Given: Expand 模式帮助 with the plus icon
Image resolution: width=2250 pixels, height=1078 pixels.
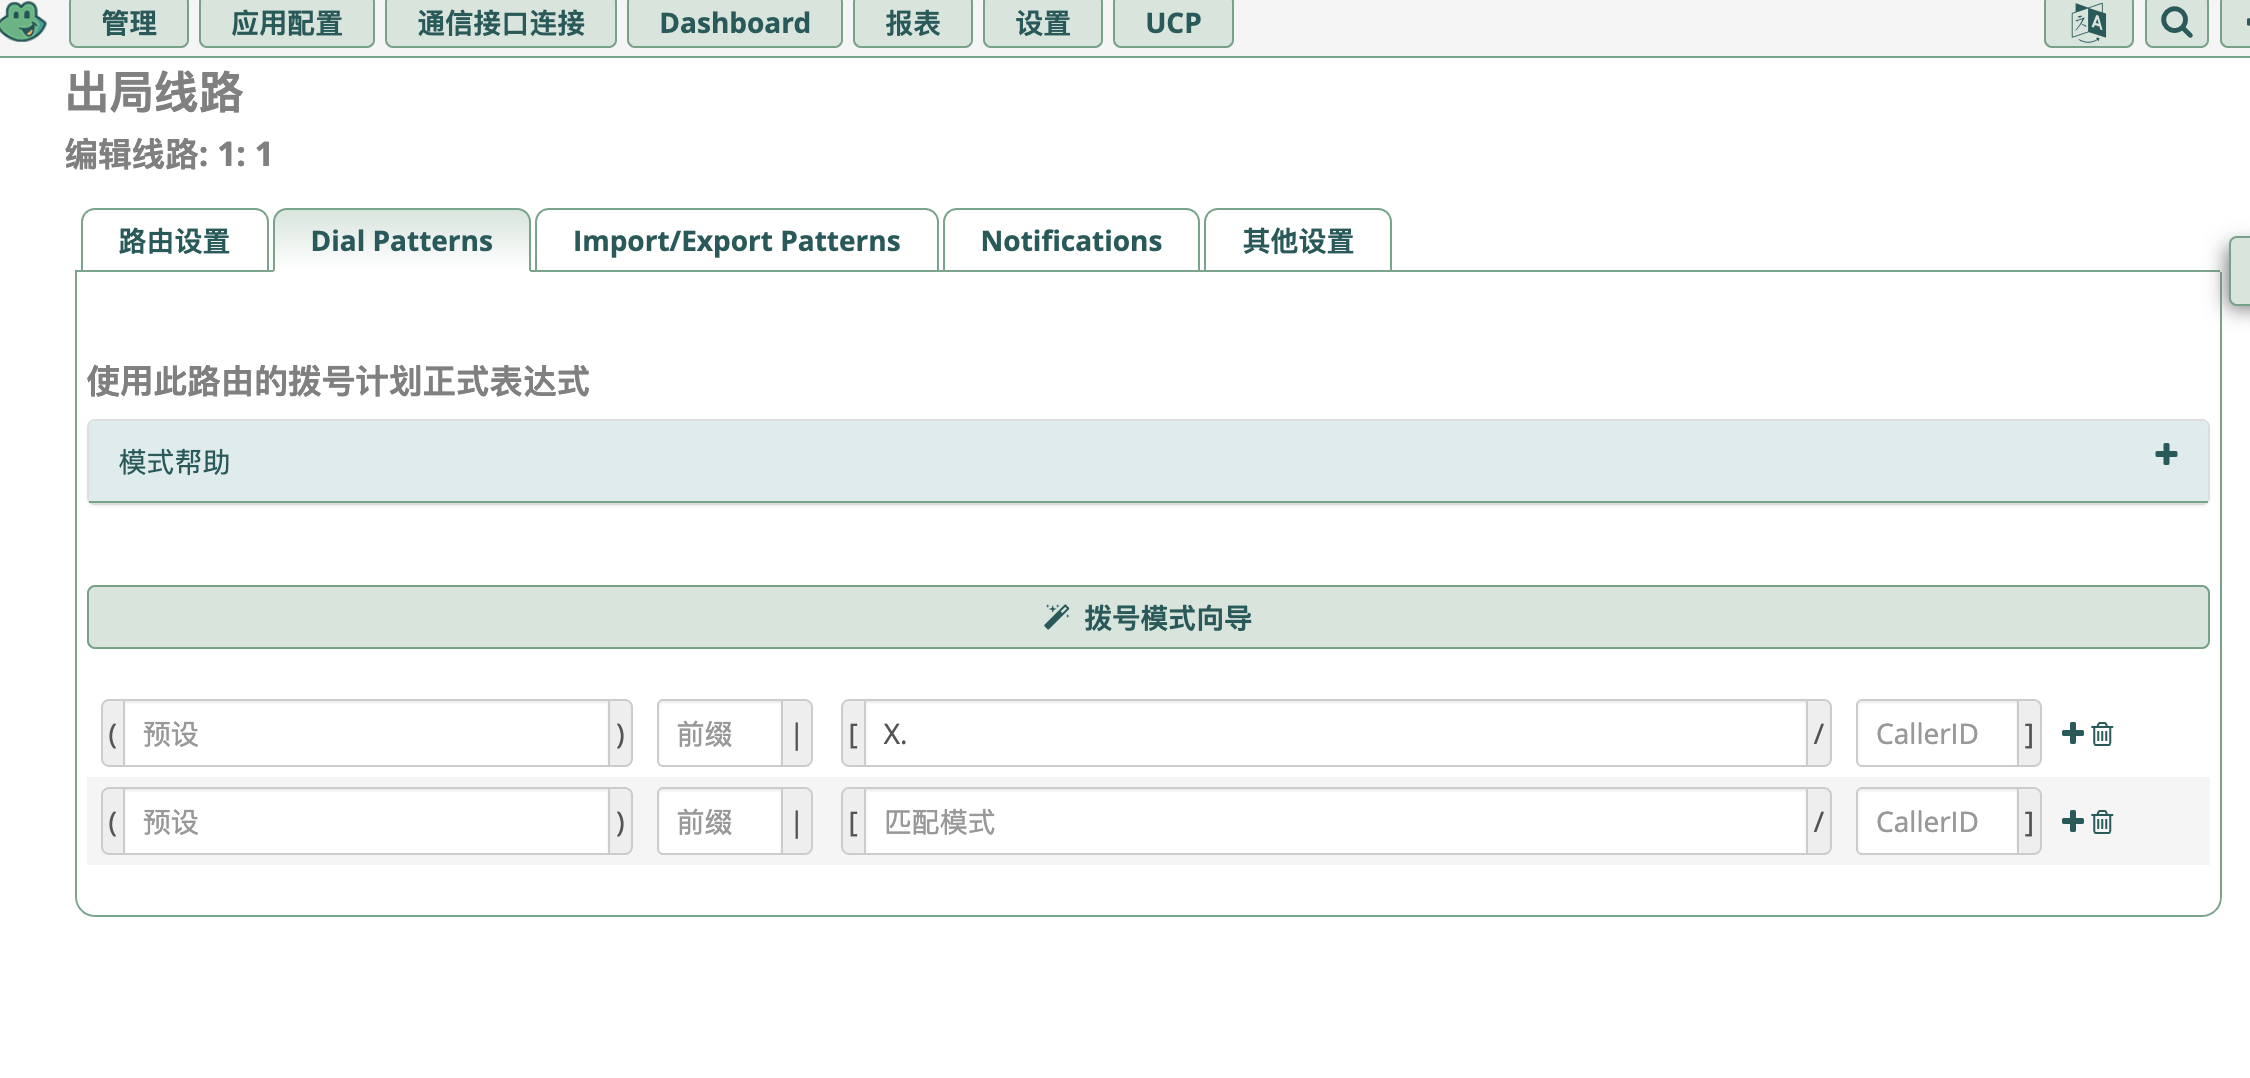Looking at the screenshot, I should (2166, 455).
